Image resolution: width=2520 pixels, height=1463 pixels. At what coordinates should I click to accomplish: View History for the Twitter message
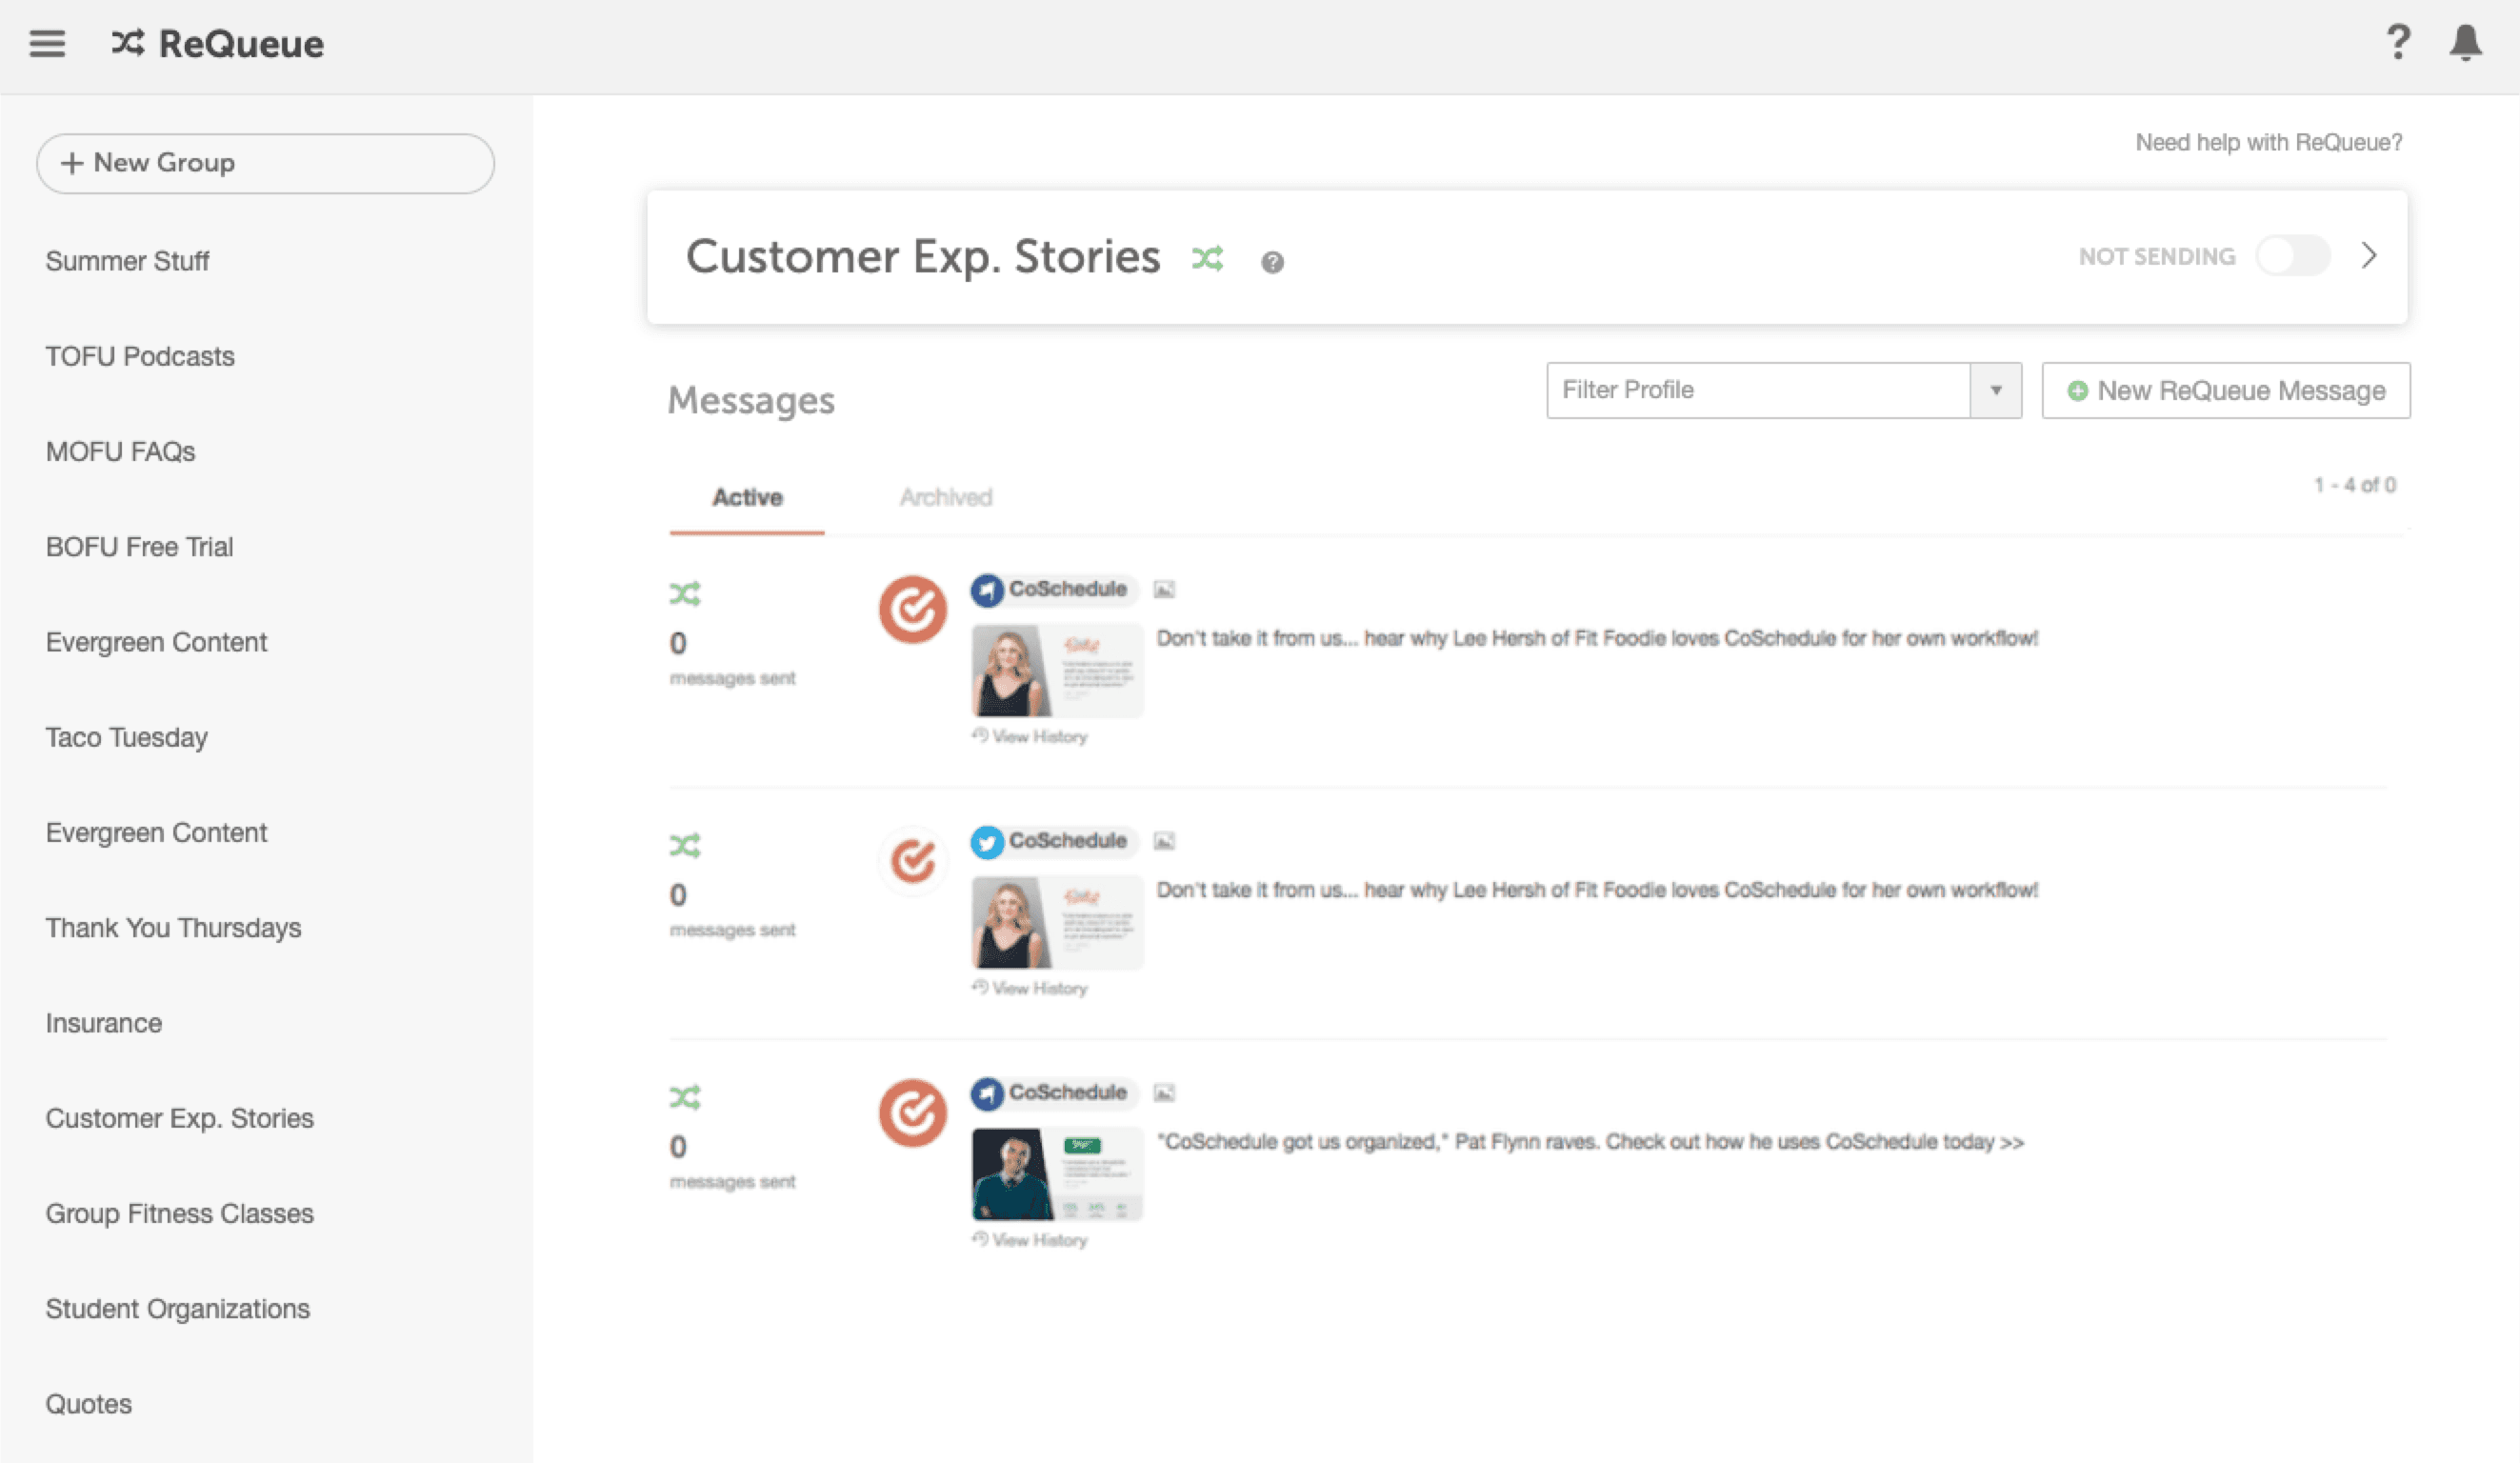(x=1030, y=989)
